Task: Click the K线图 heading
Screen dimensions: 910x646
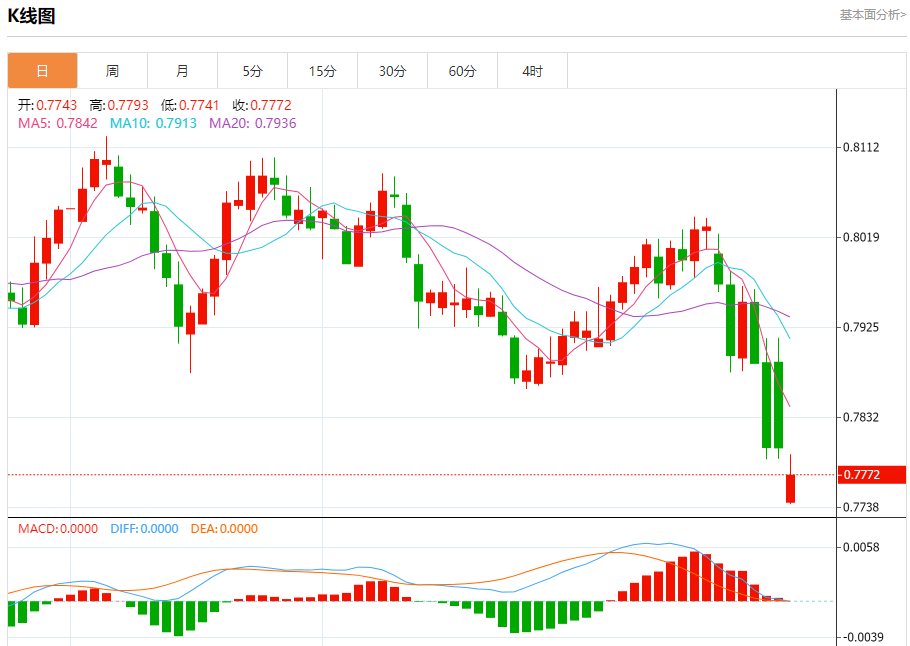Action: pos(32,16)
